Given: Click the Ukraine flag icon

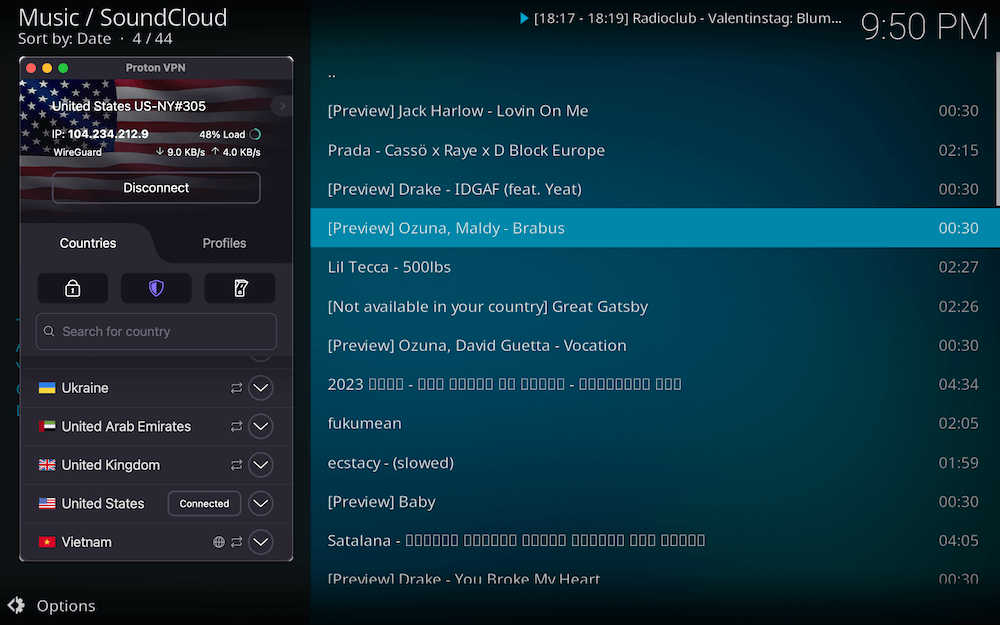Looking at the screenshot, I should [x=47, y=388].
